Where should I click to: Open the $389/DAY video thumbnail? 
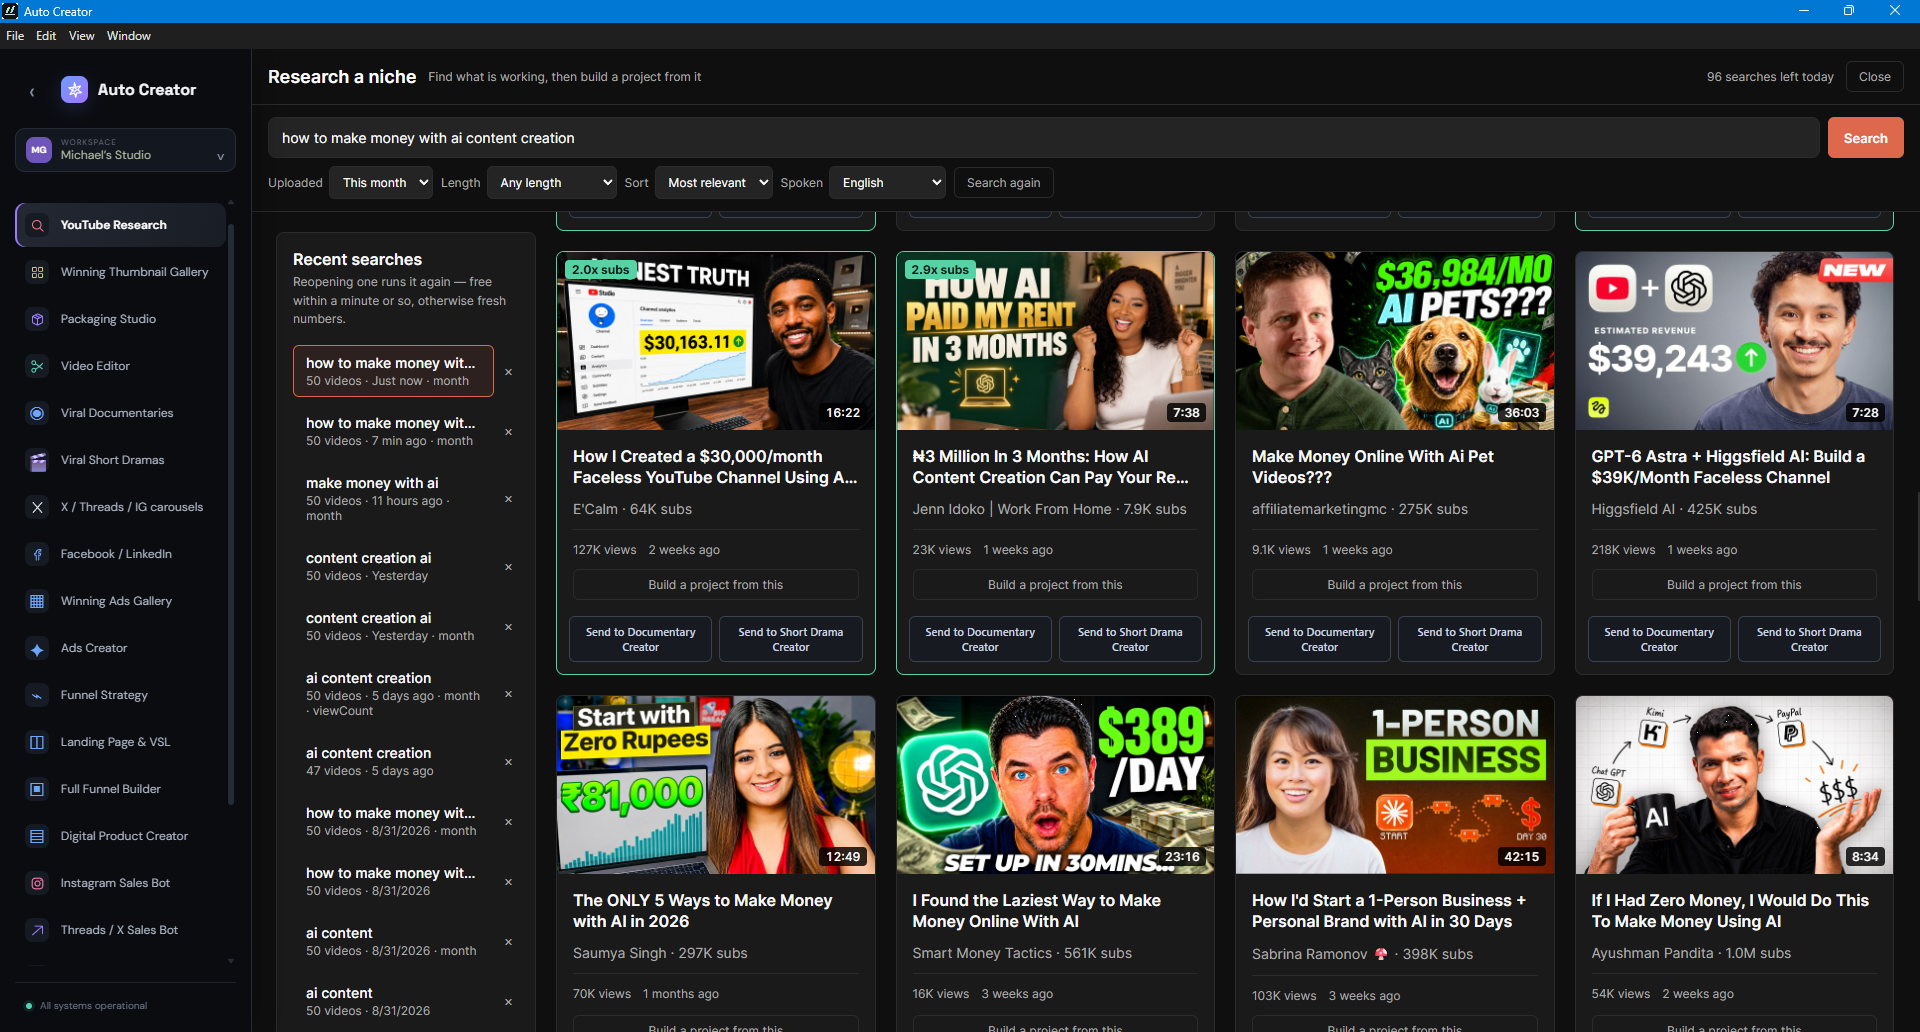1055,785
